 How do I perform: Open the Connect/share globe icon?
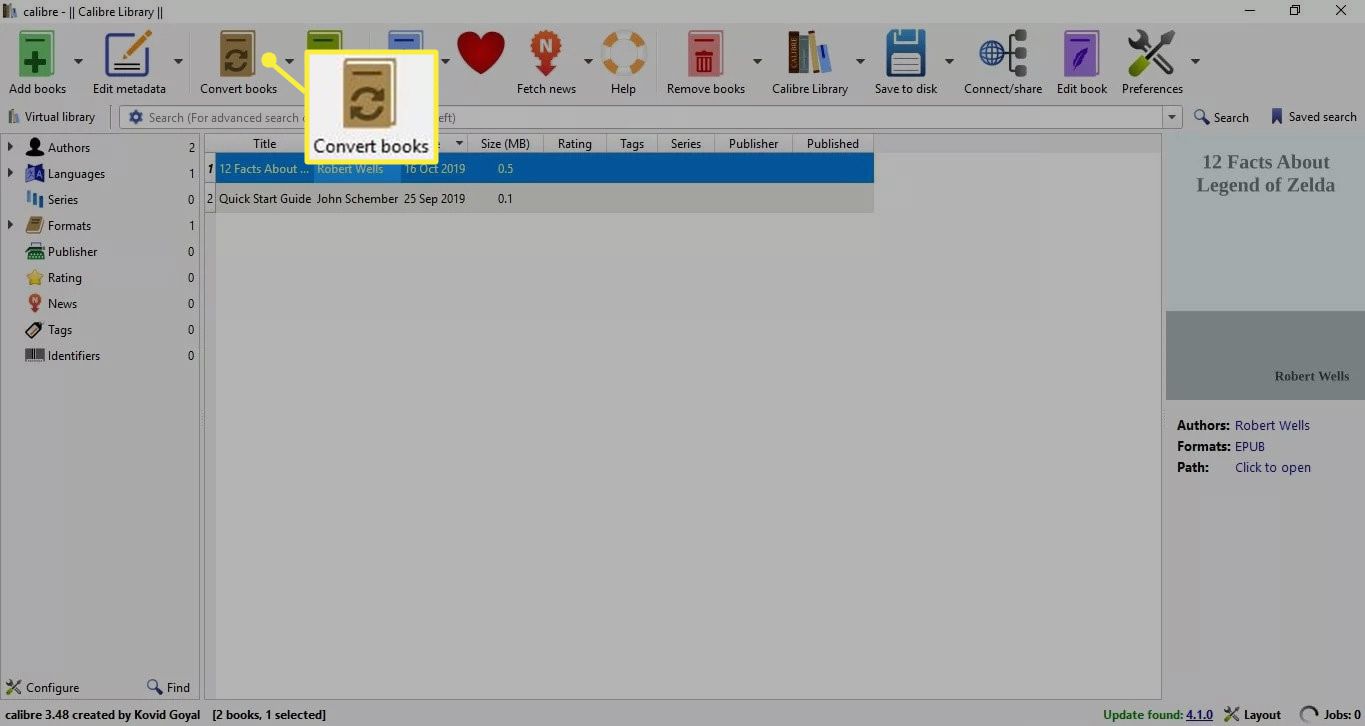(1002, 53)
